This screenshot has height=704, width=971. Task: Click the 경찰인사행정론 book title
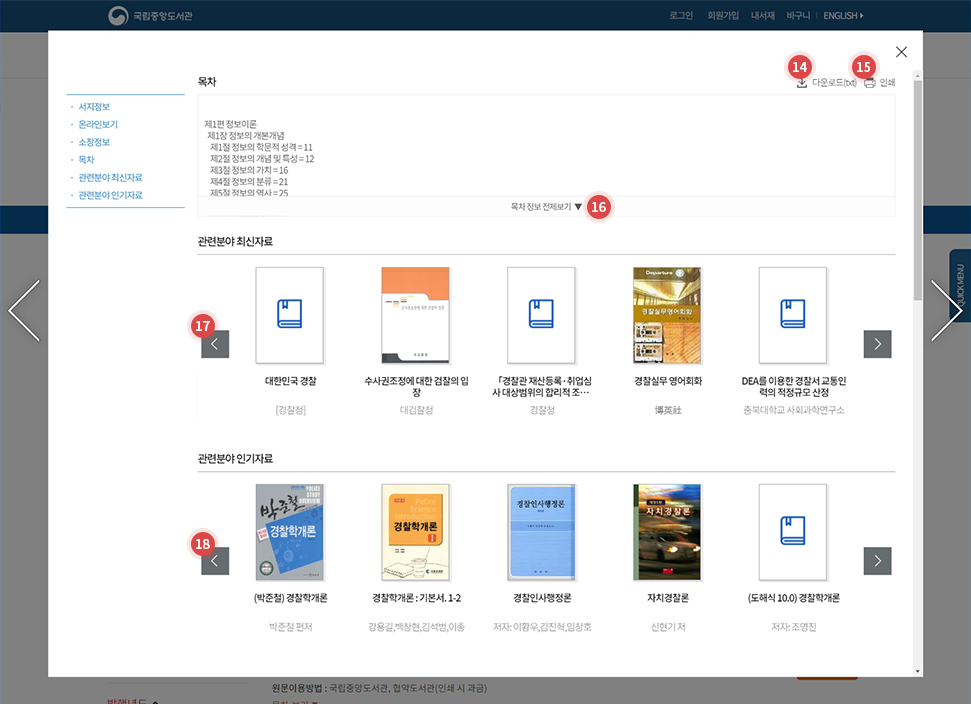tap(541, 598)
